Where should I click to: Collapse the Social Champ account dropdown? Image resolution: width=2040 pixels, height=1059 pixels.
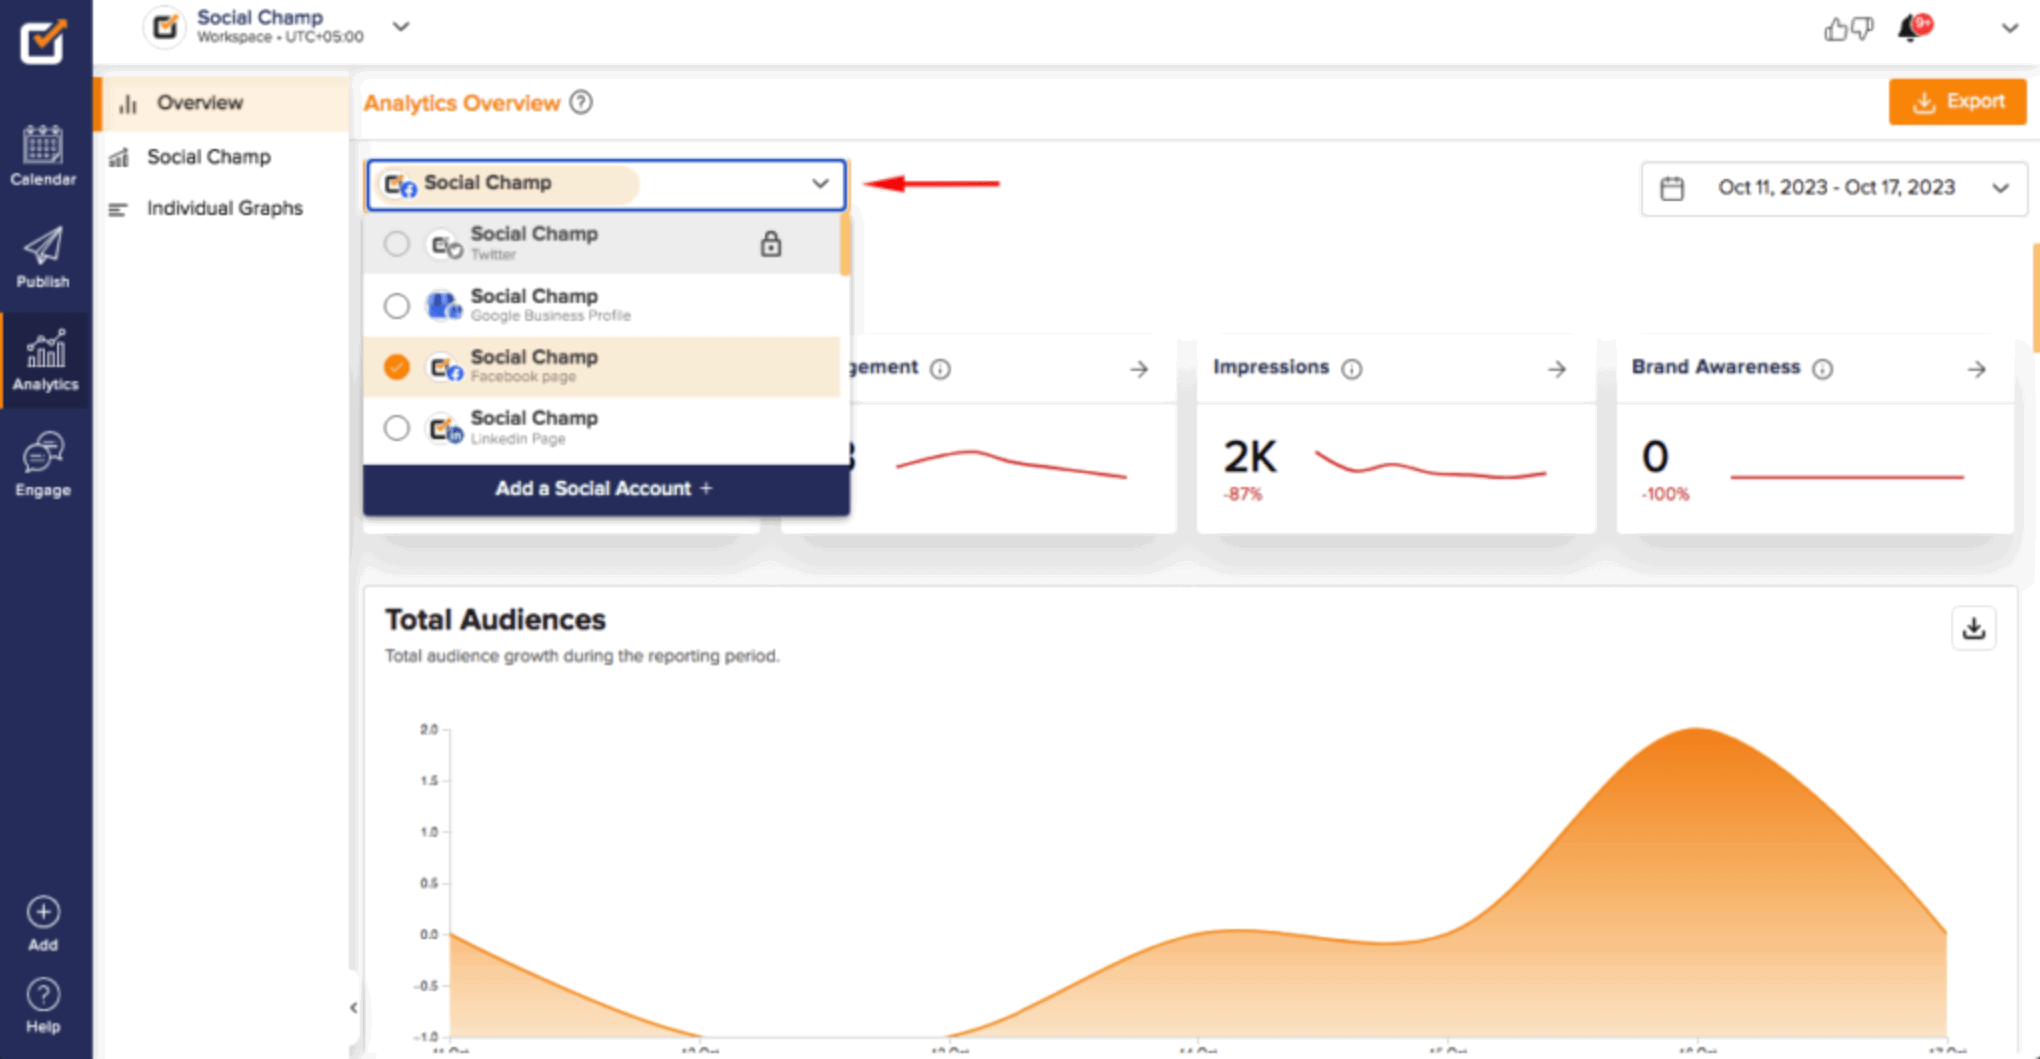pos(819,184)
